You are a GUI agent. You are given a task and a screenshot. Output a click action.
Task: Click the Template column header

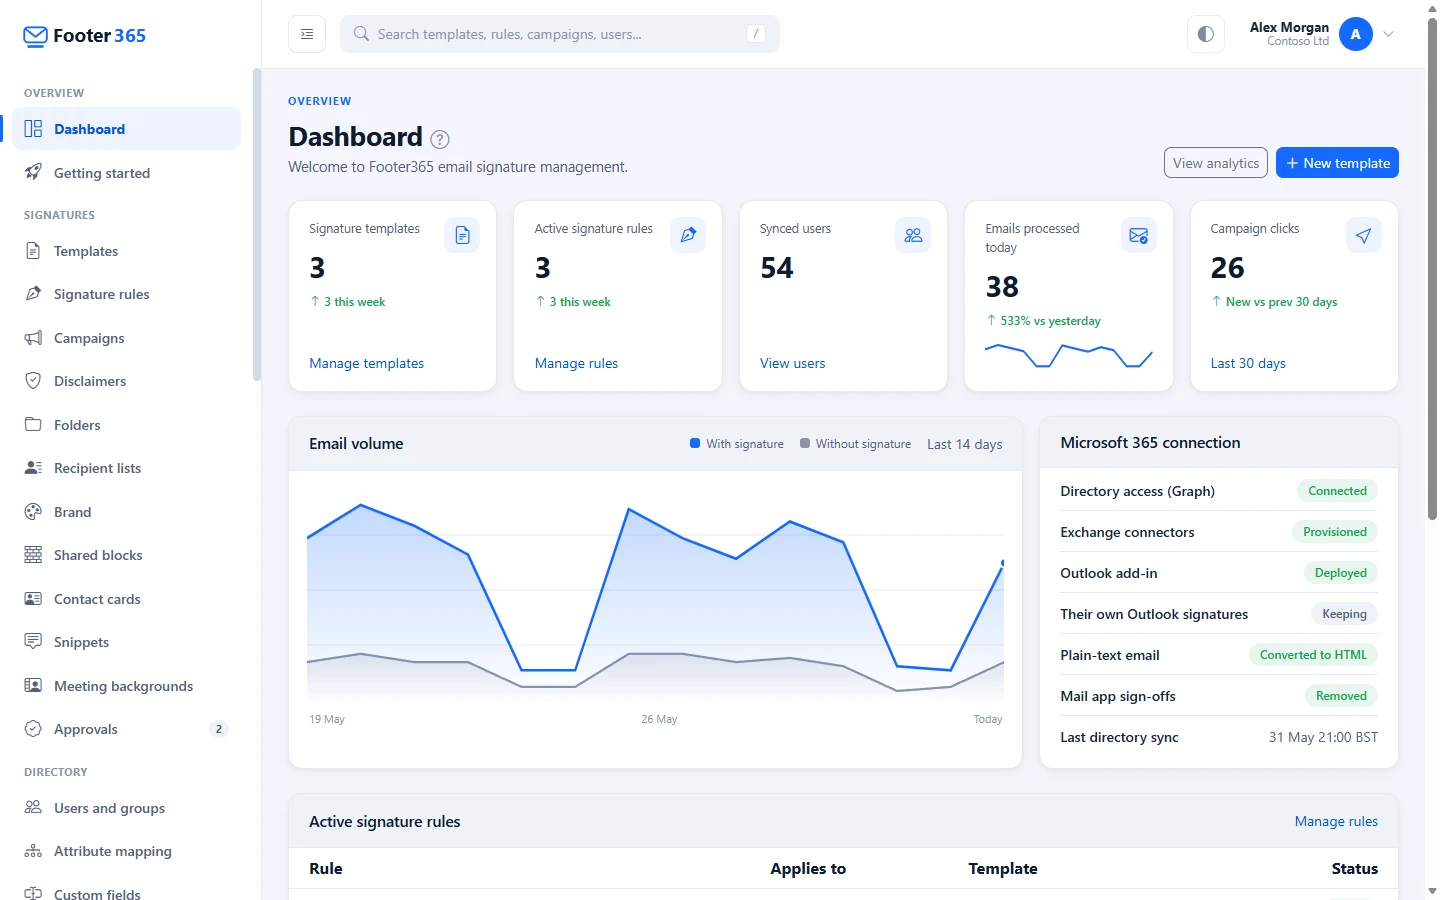(x=1003, y=869)
